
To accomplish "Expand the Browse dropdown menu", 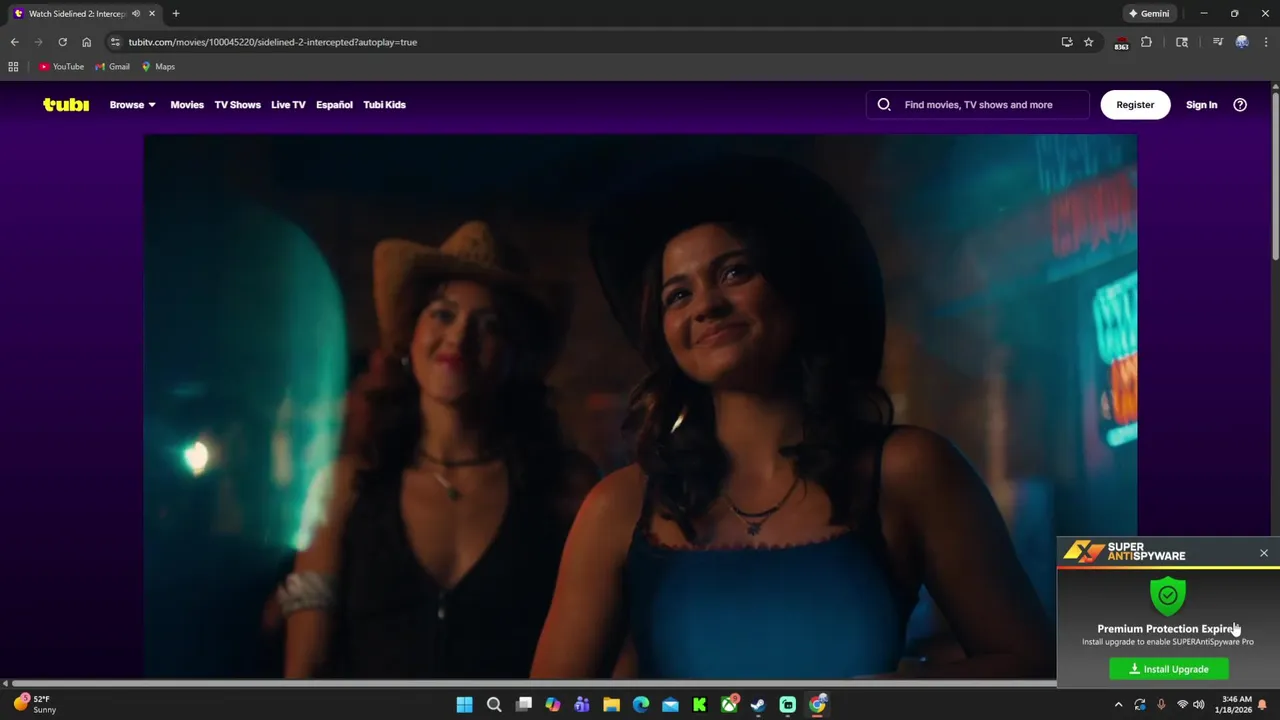I will coord(132,104).
